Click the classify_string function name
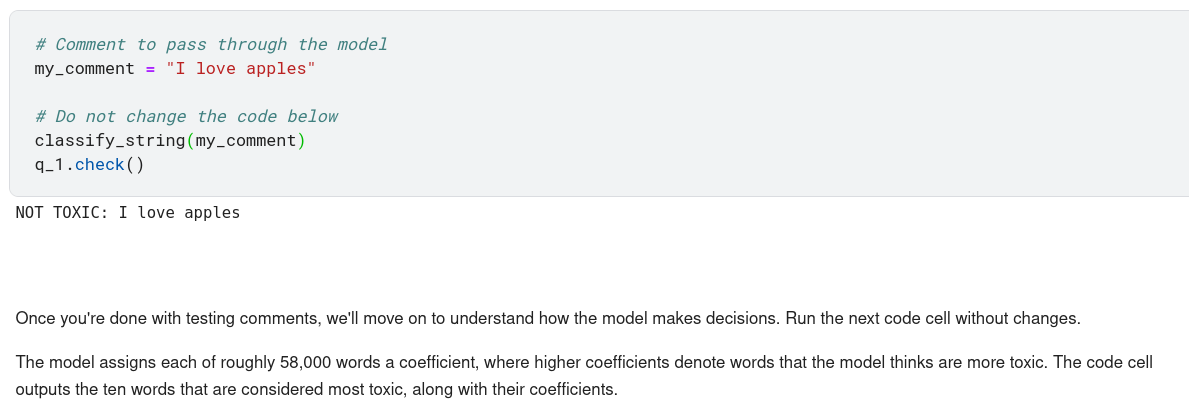The width and height of the screenshot is (1189, 412). tap(109, 140)
